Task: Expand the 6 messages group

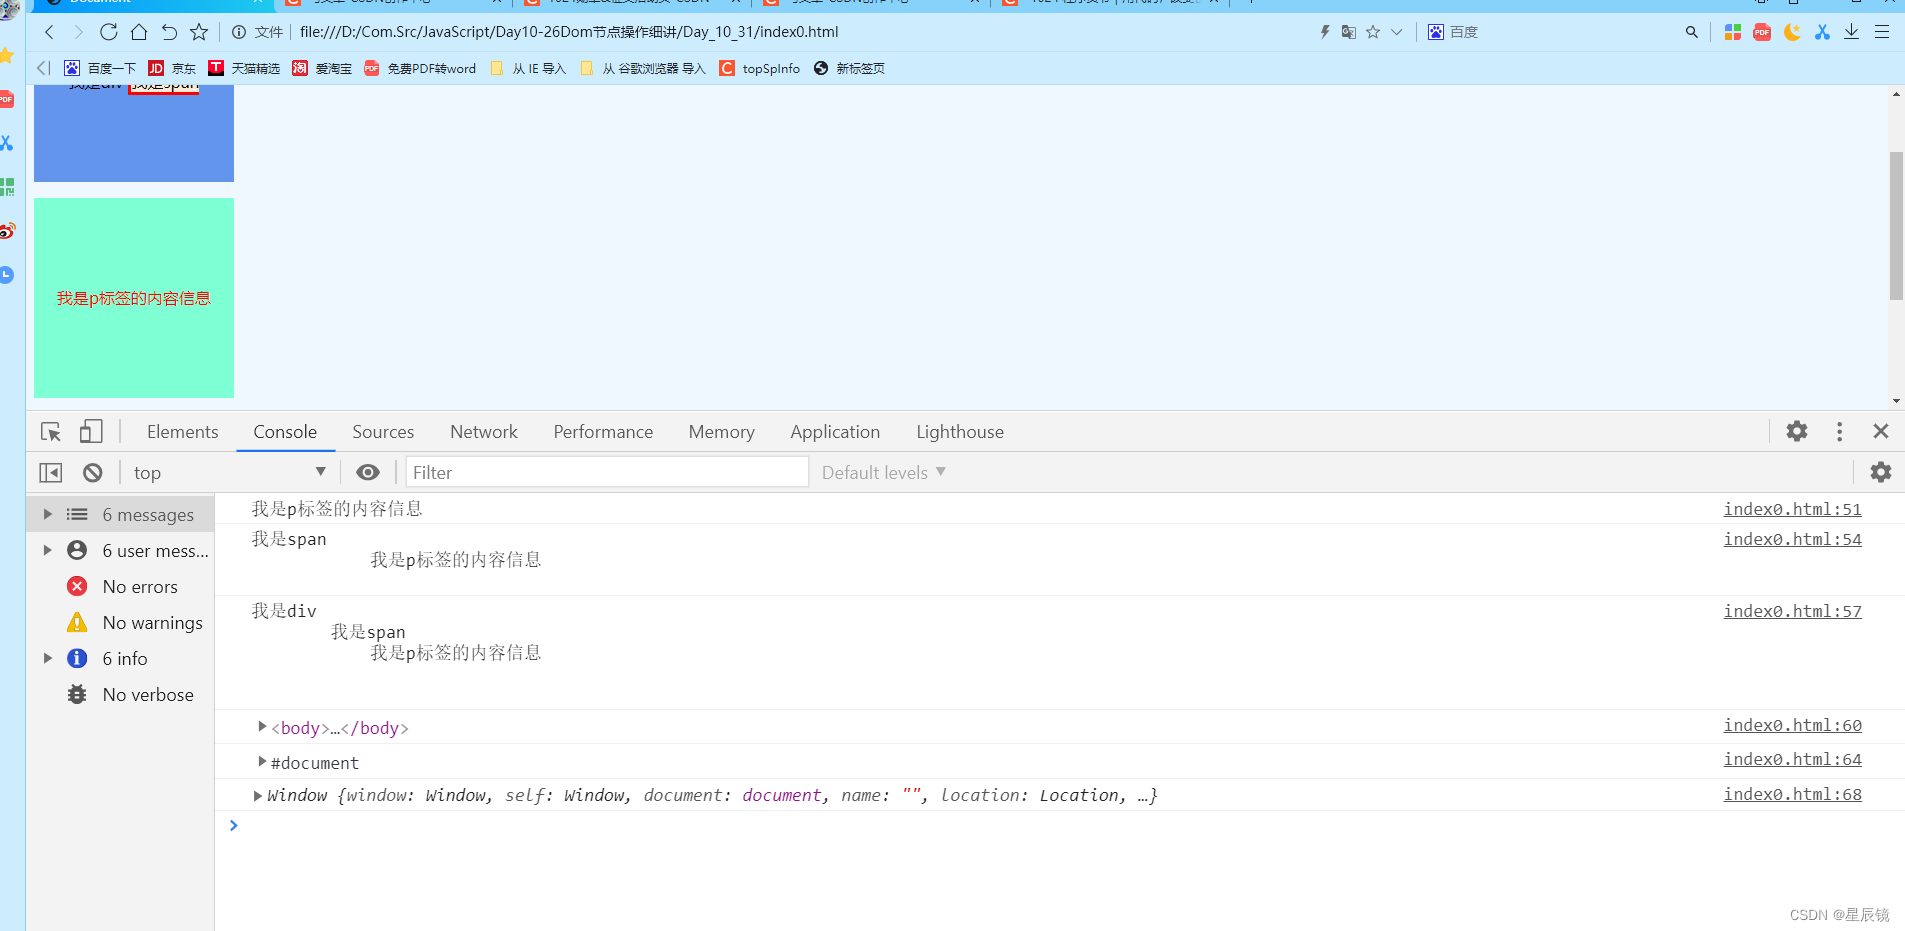Action: [47, 514]
